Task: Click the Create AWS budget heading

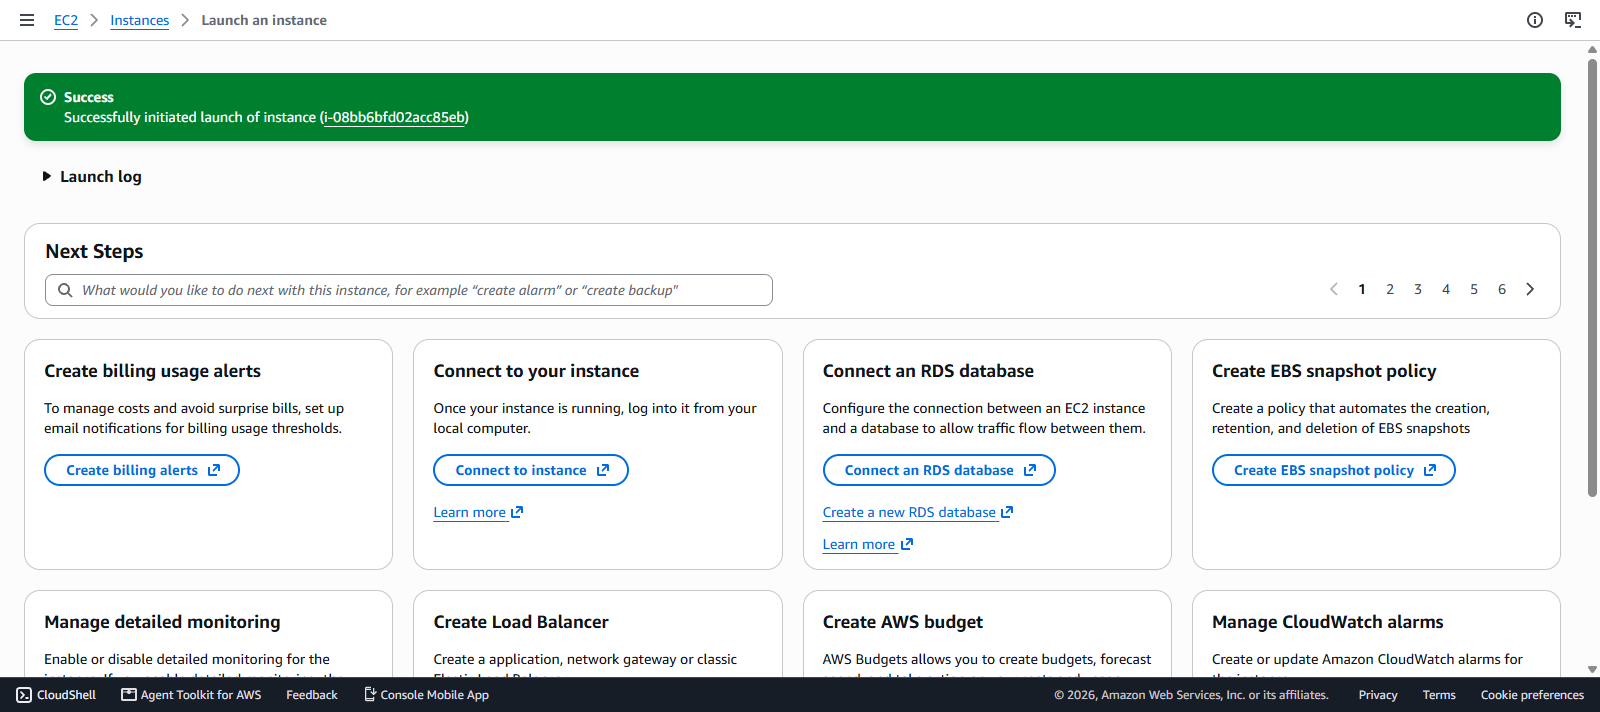Action: [x=903, y=622]
